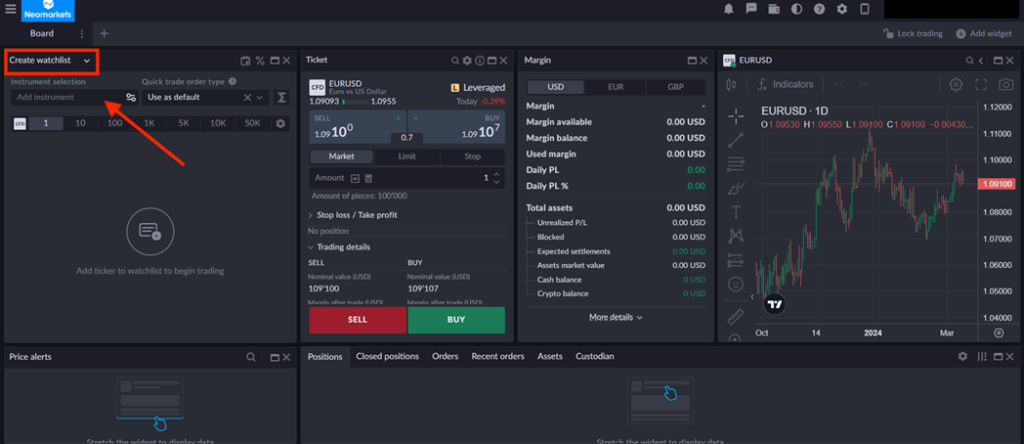Image resolution: width=1024 pixels, height=444 pixels.
Task: Click the Add instrument input field
Action: coord(65,98)
